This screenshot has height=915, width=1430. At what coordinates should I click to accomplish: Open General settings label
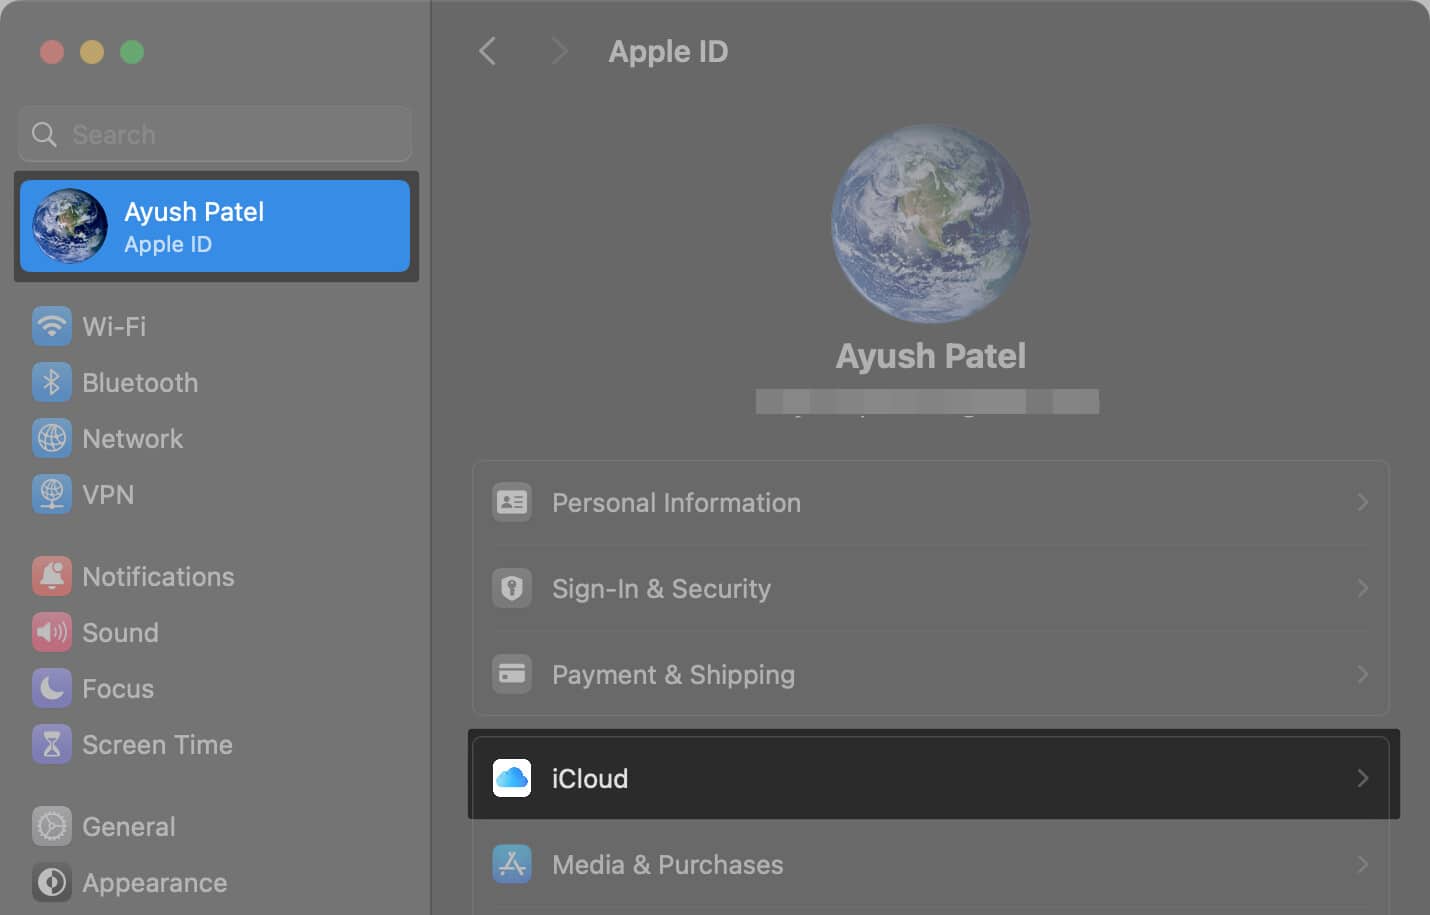(129, 826)
